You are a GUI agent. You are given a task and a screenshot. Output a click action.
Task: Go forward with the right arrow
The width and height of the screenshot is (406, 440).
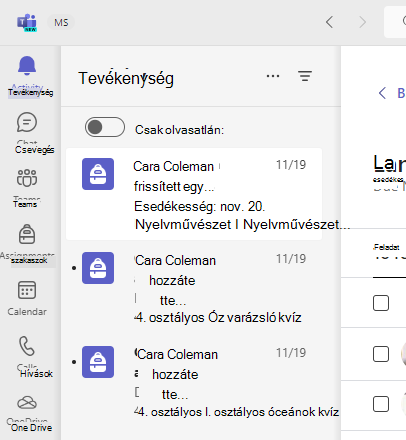tap(362, 22)
